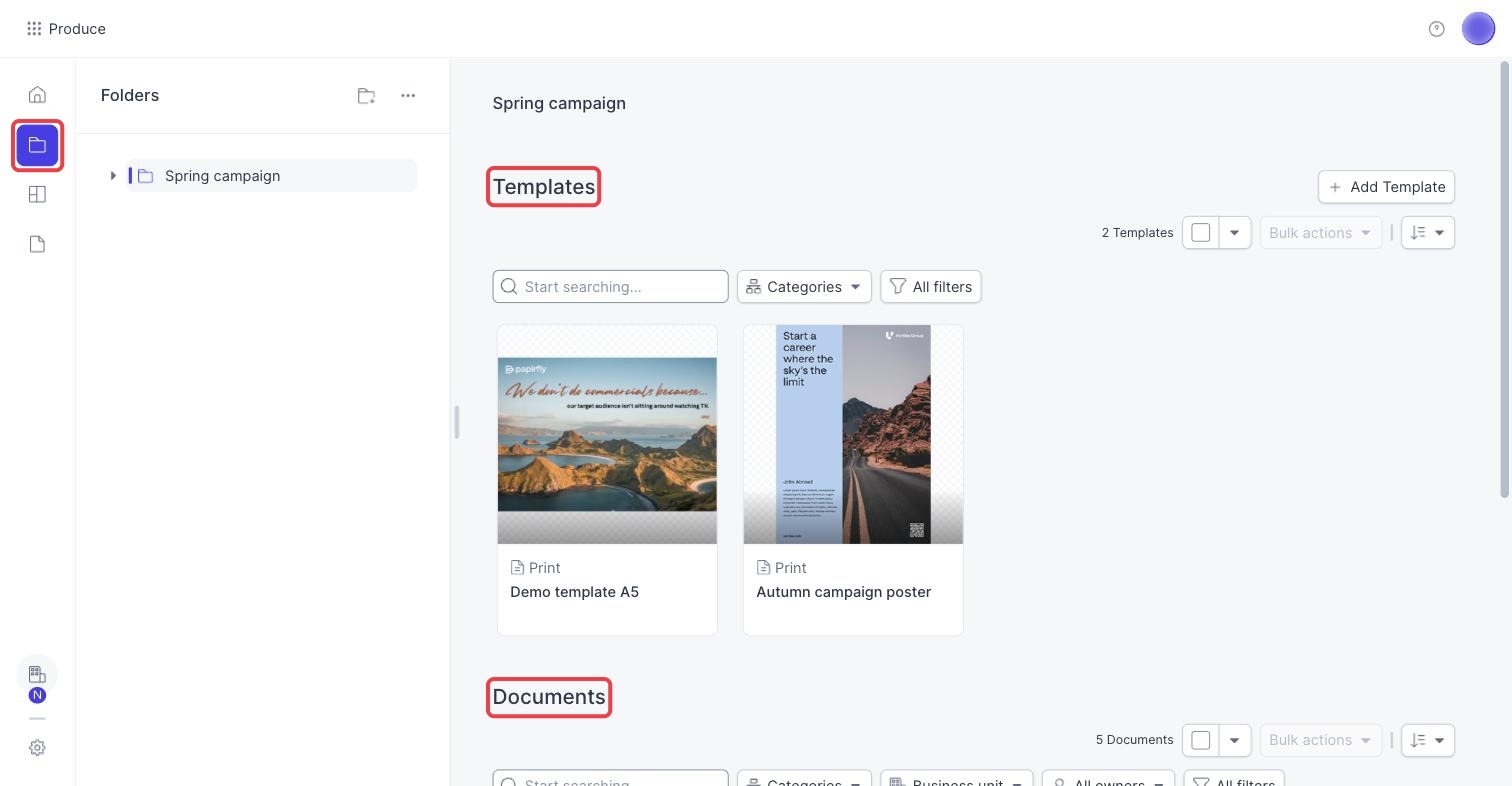Open Categories dropdown in Templates section

coord(804,287)
